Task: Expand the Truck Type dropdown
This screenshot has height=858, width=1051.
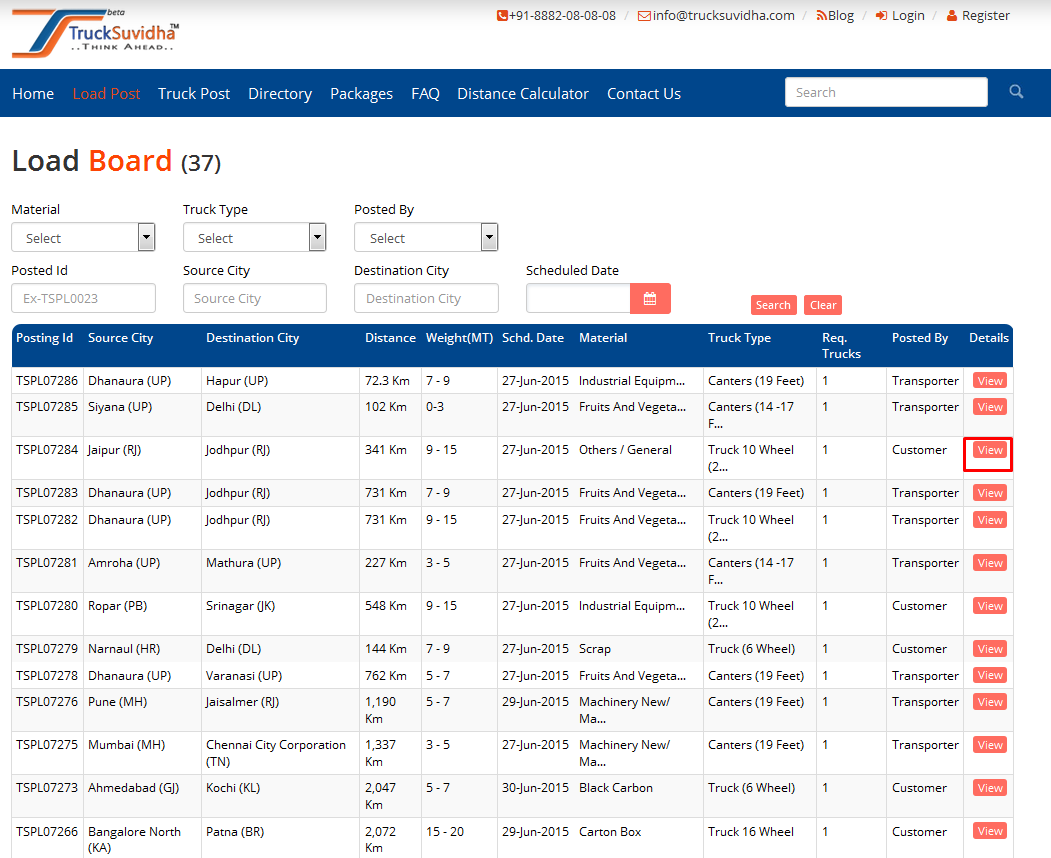Action: (254, 238)
